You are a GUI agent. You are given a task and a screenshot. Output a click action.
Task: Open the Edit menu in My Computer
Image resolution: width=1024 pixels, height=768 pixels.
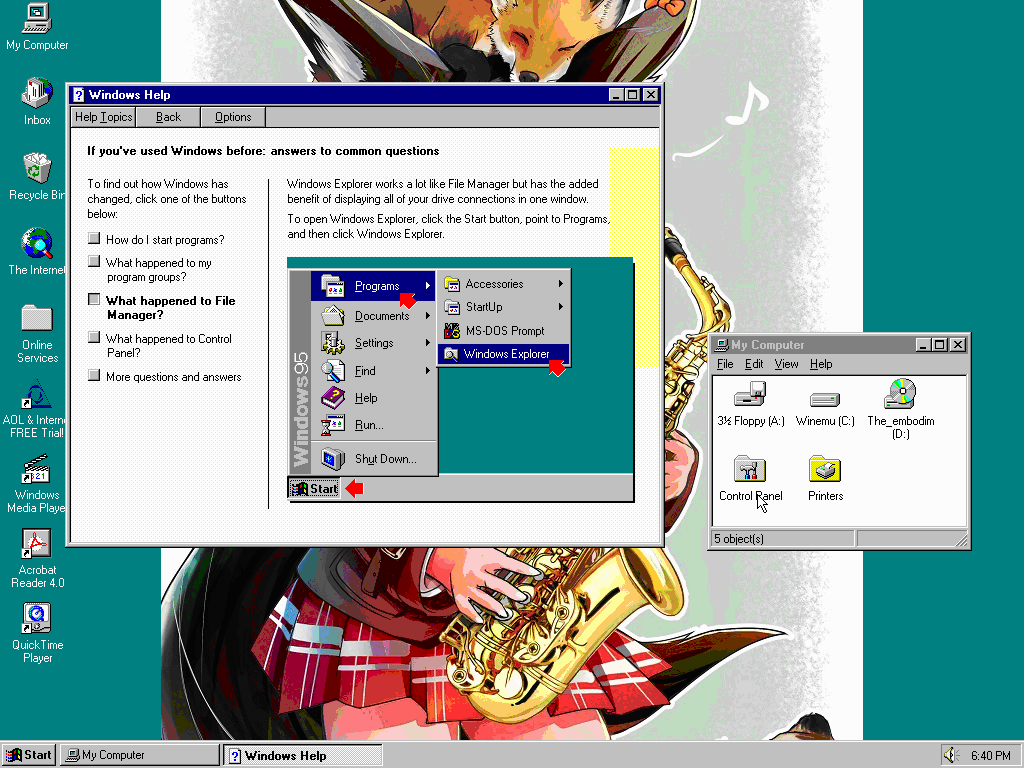click(754, 364)
